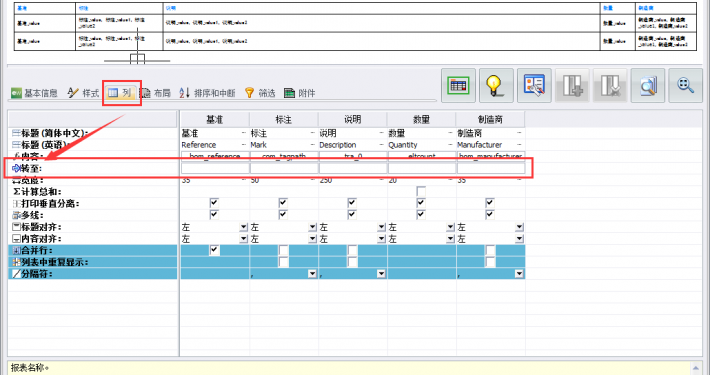Select the 制造商 column header
The image size is (710, 375).
[490, 120]
